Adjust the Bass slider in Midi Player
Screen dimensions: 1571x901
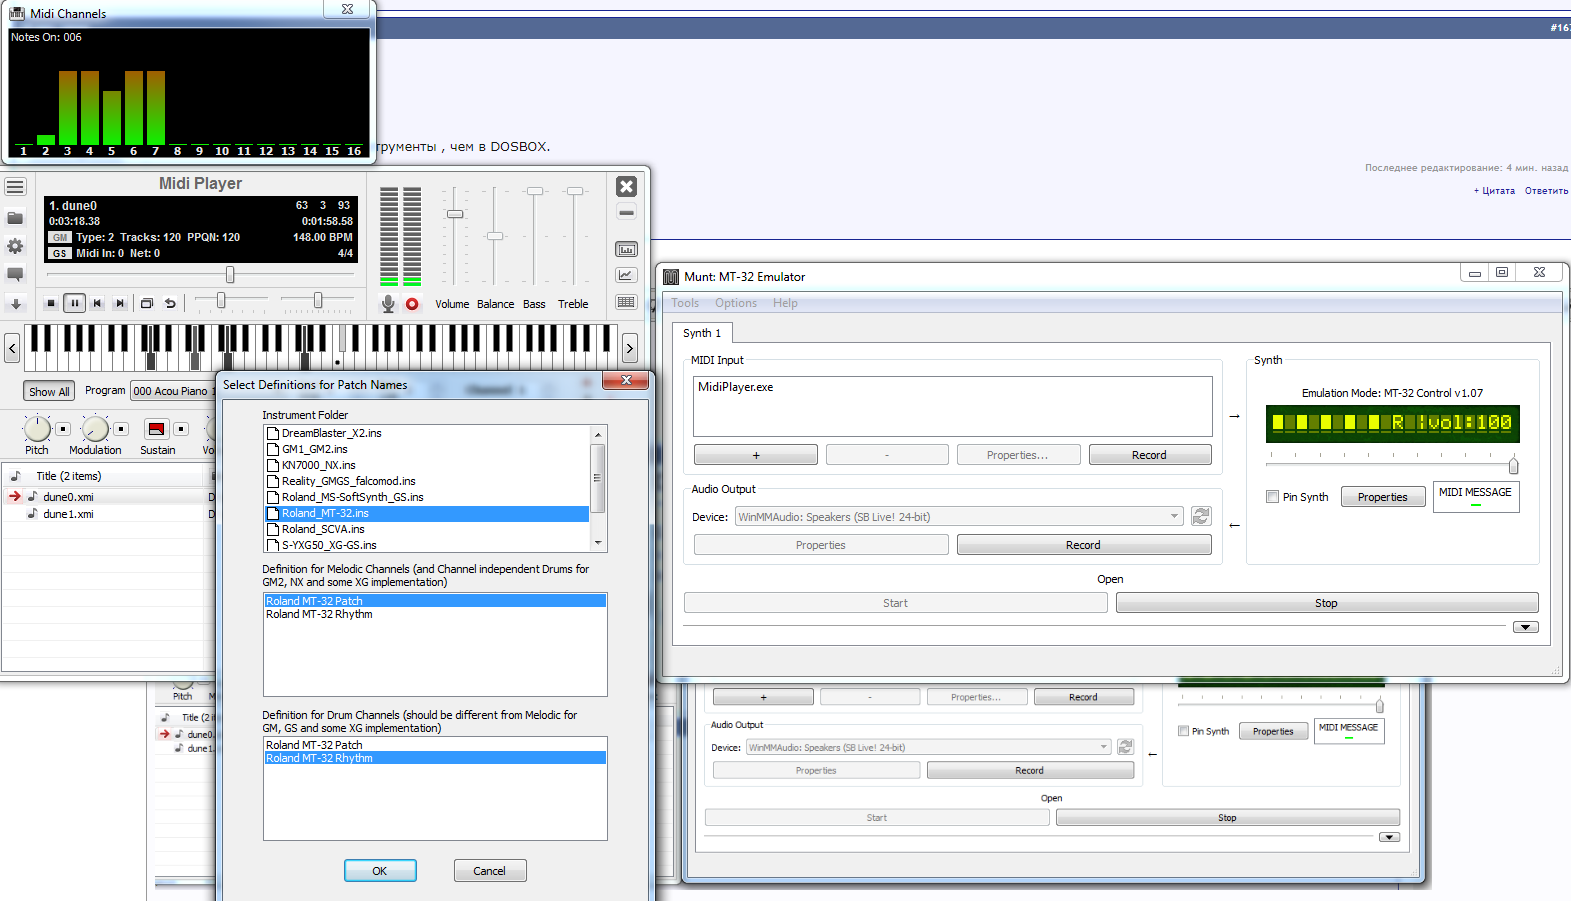point(535,191)
